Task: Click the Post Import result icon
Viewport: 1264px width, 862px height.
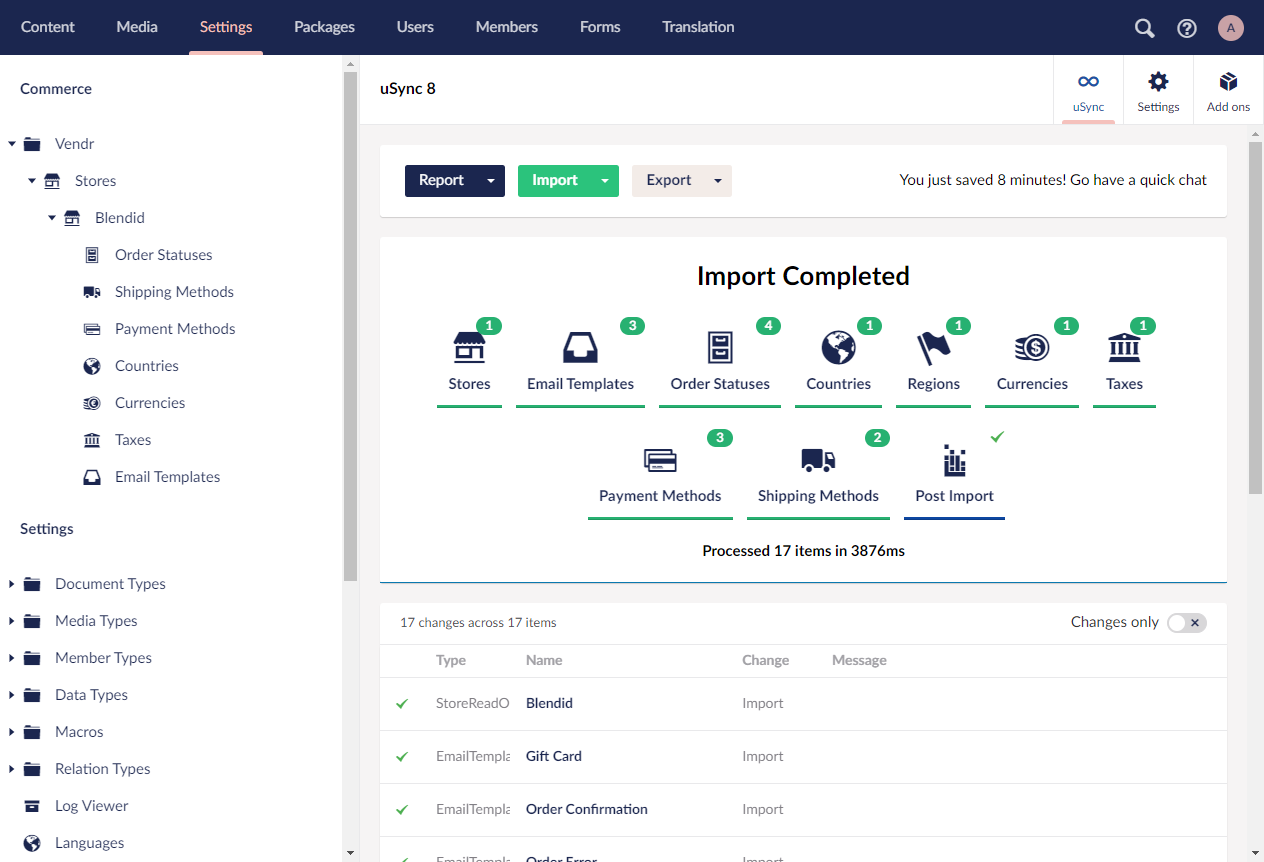Action: coord(955,461)
